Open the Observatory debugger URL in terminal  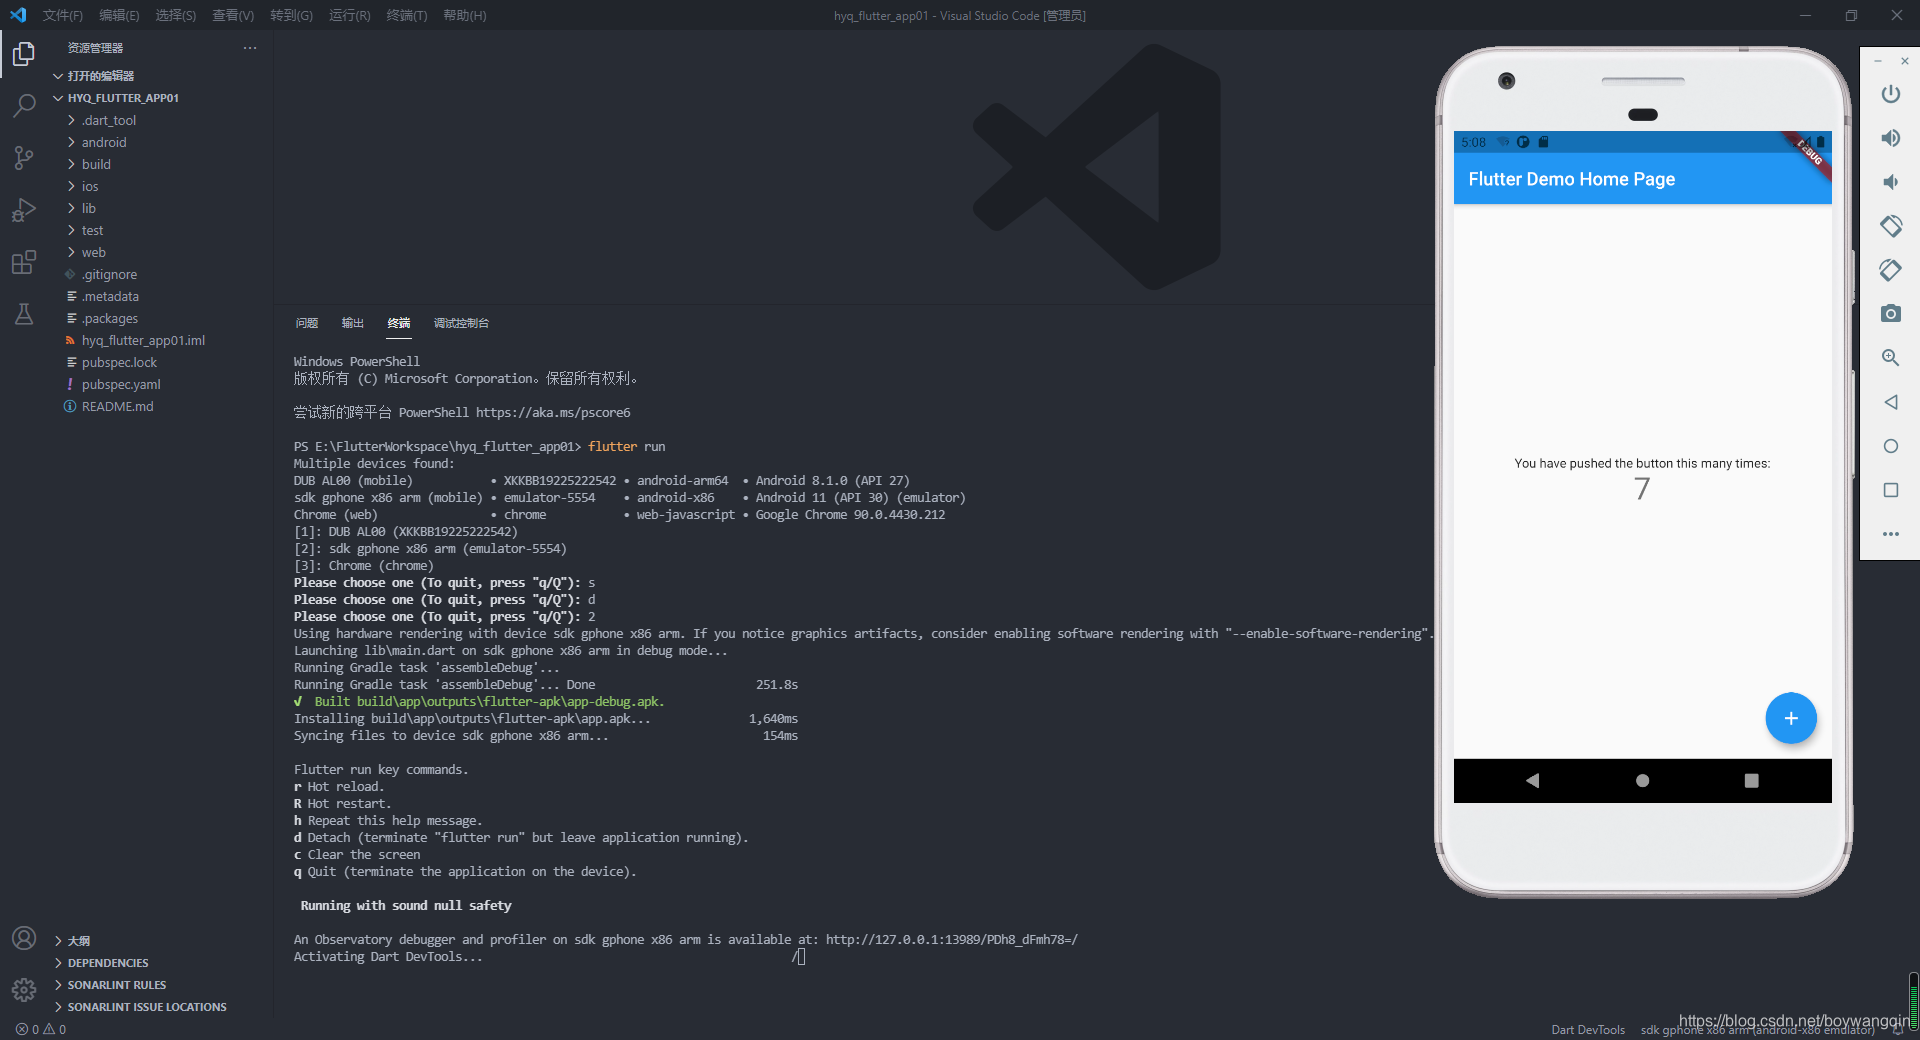point(952,940)
